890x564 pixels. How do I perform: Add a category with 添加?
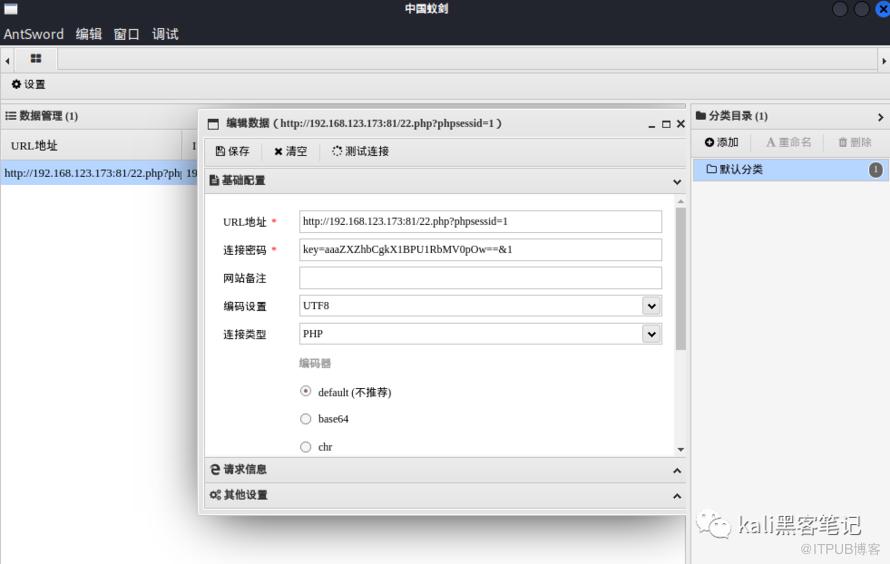(x=721, y=142)
